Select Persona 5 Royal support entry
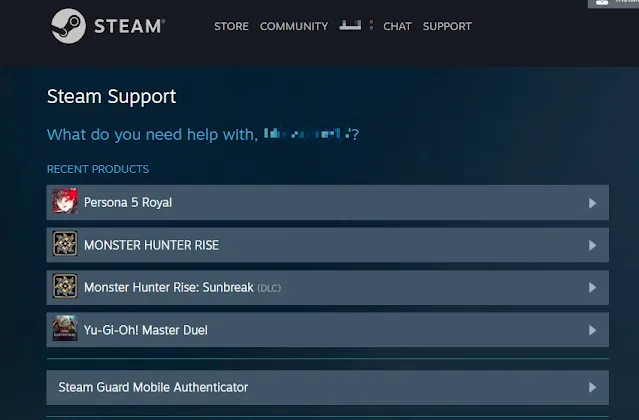Viewport: 639px width, 420px height. coord(328,202)
